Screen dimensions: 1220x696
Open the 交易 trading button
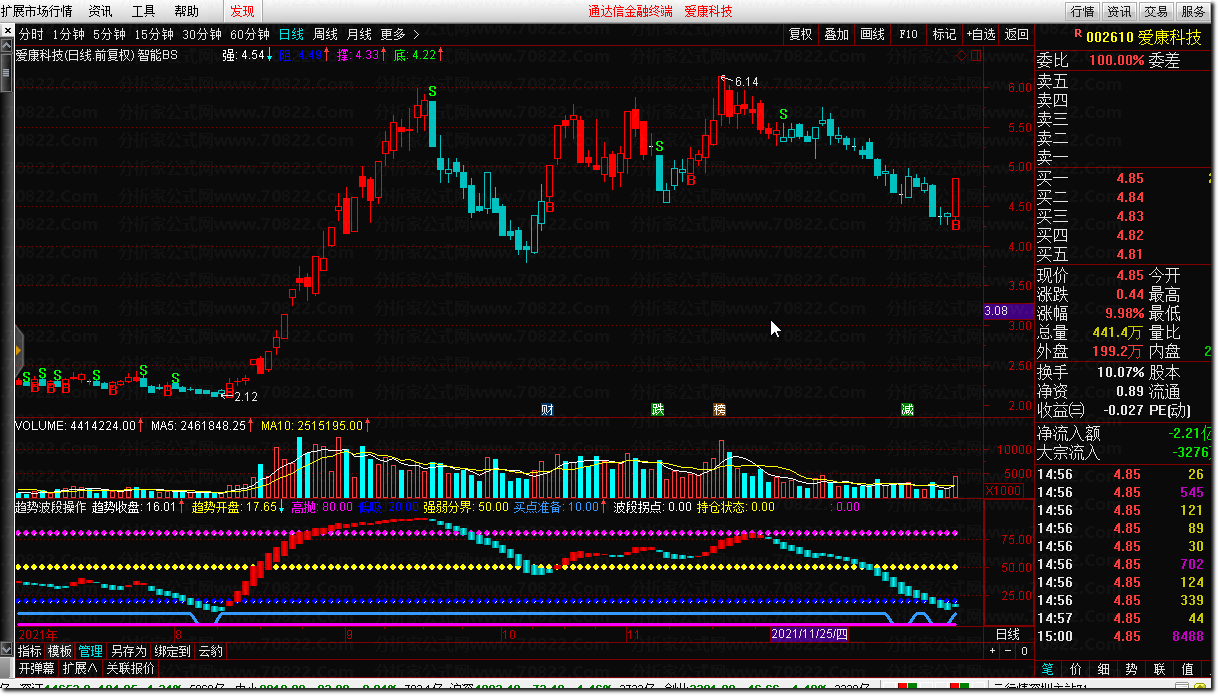point(1156,12)
